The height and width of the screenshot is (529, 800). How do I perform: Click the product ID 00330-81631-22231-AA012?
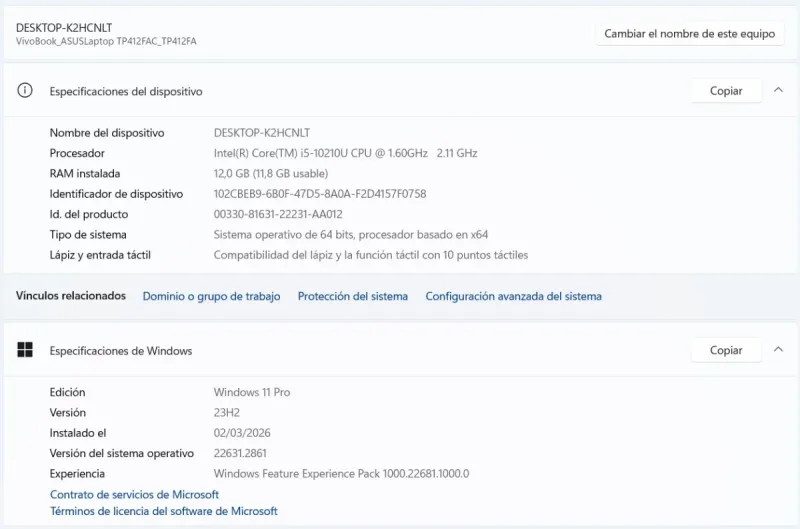click(x=278, y=214)
